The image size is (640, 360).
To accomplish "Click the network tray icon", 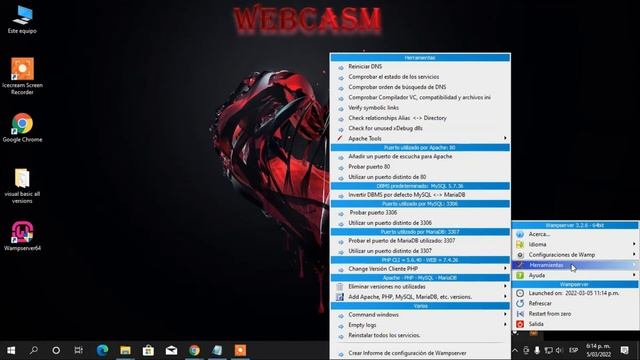I will pos(549,350).
